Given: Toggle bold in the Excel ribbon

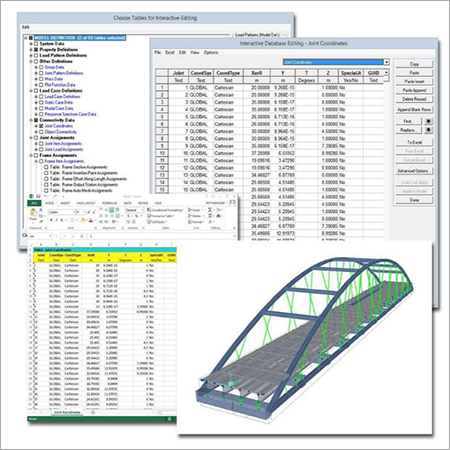Looking at the screenshot, I should (x=51, y=220).
